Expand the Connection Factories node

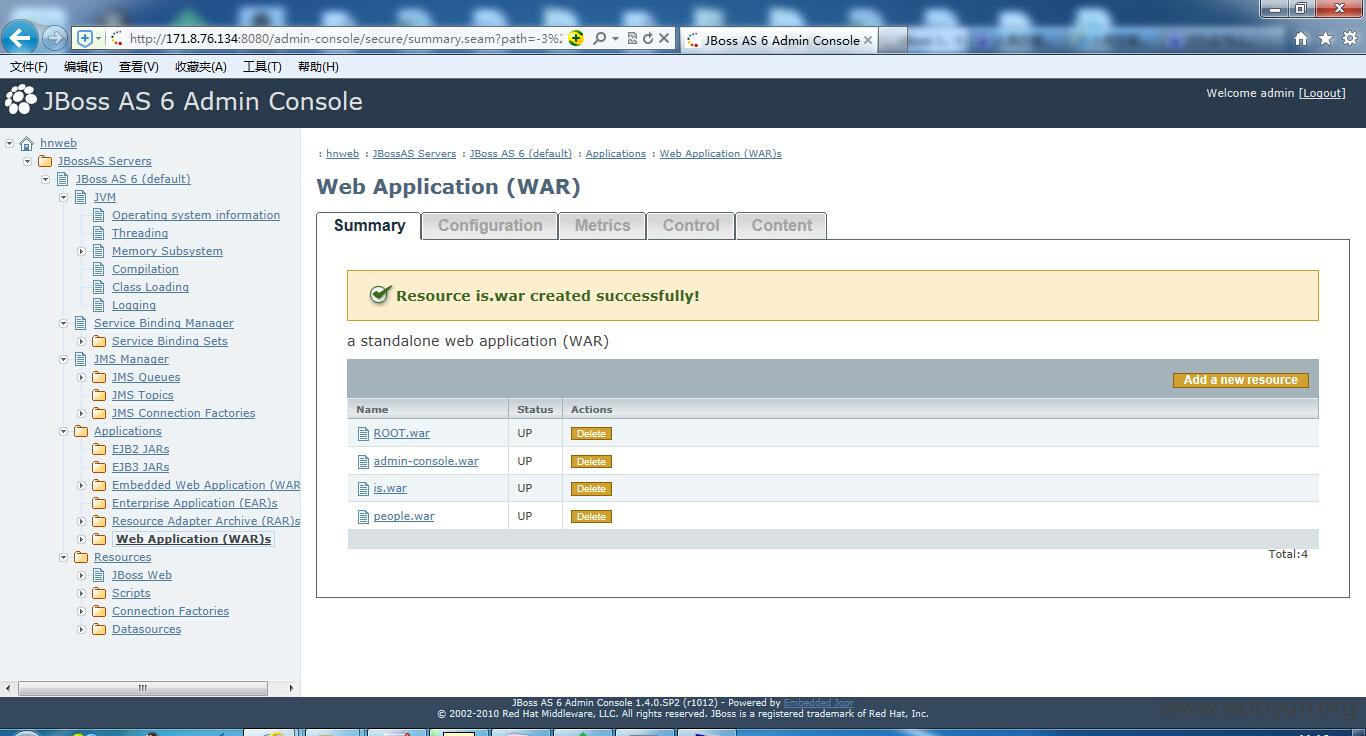(82, 611)
